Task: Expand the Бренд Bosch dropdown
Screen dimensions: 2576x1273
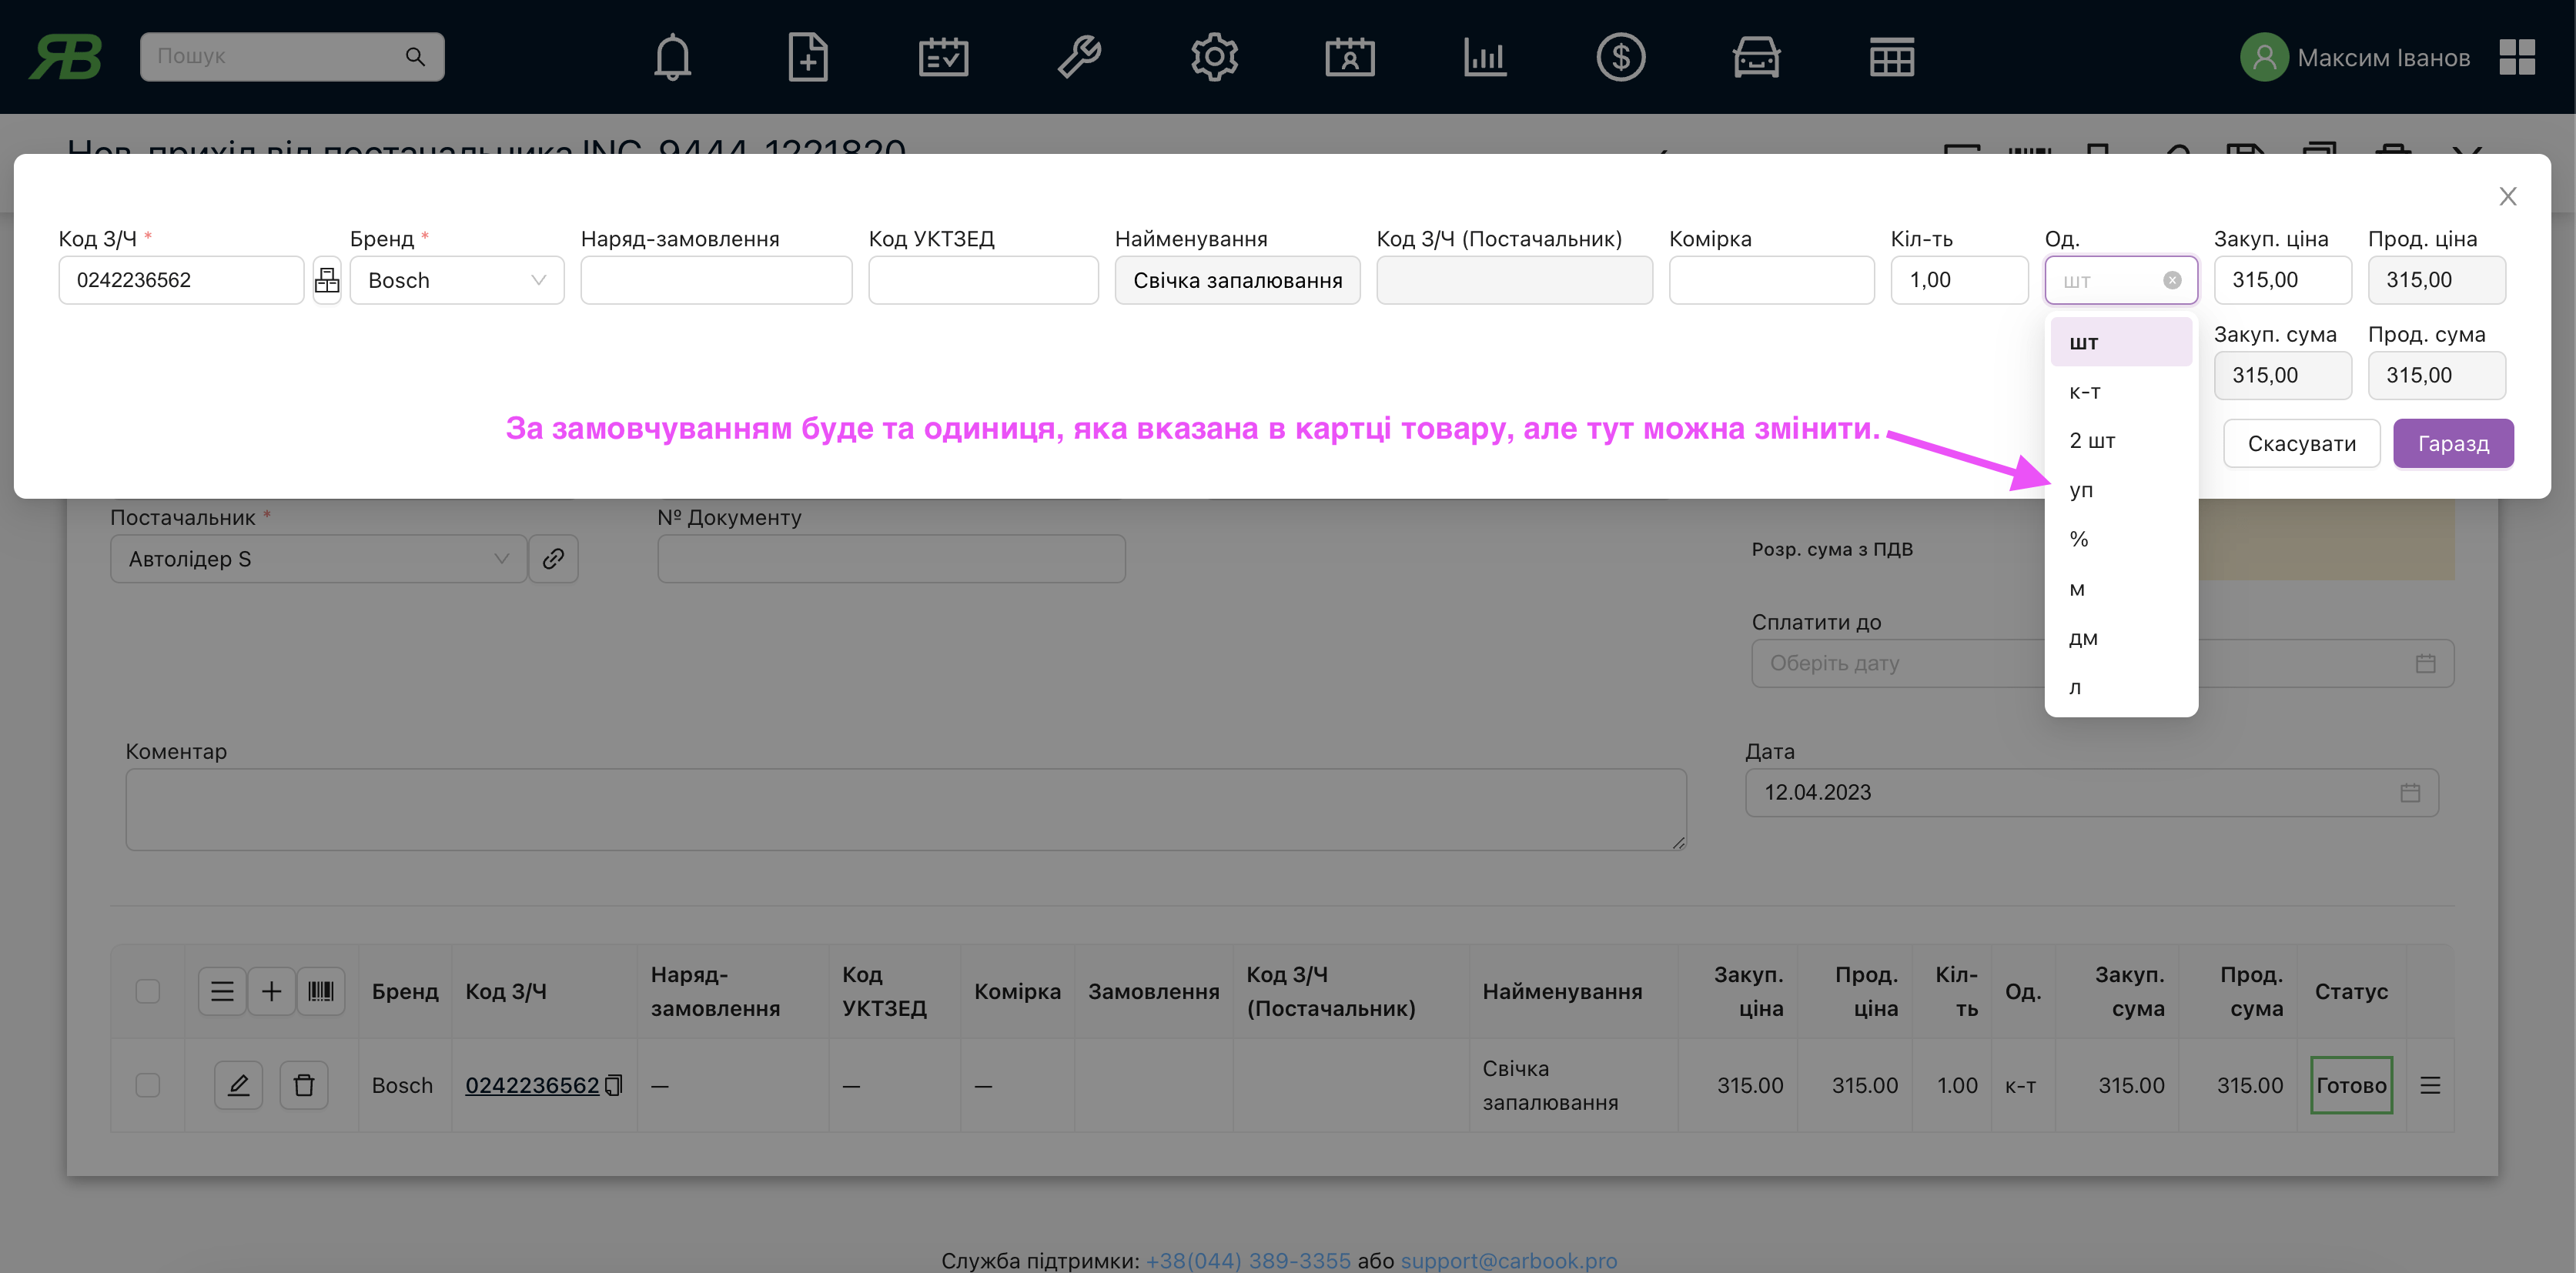Action: click(456, 280)
